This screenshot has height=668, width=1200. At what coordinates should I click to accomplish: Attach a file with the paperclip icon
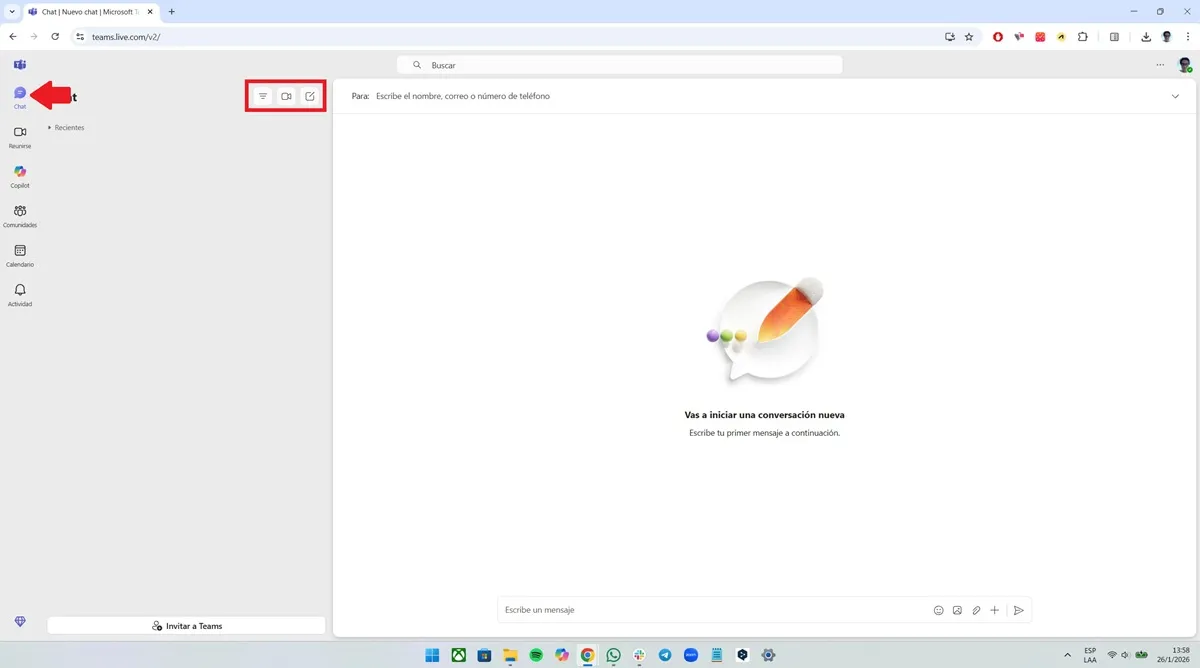[x=976, y=610]
